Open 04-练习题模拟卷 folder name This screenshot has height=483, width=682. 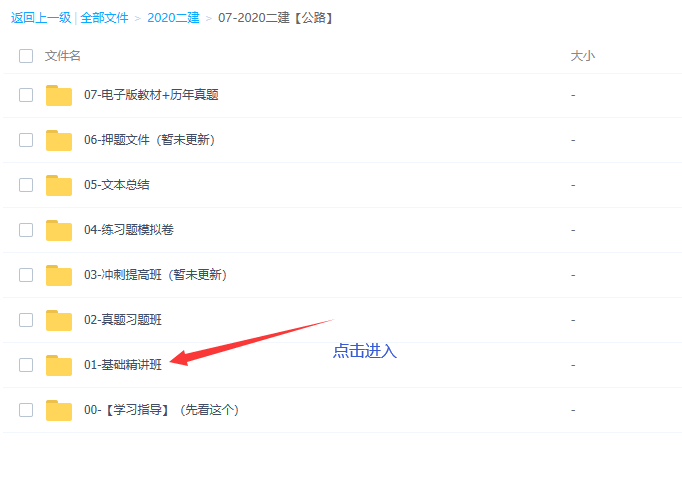point(129,230)
